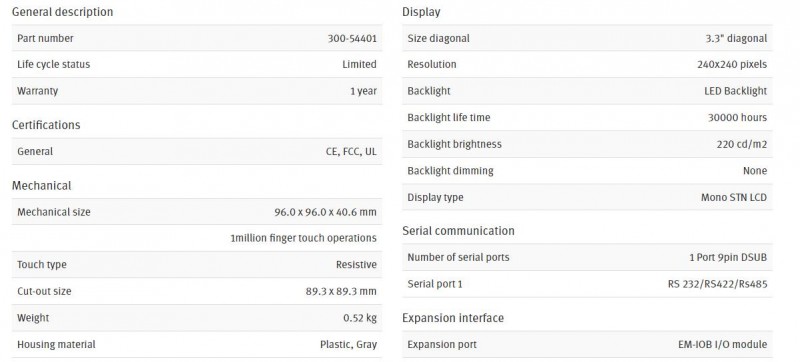Select the part number 300-54401

(352, 38)
